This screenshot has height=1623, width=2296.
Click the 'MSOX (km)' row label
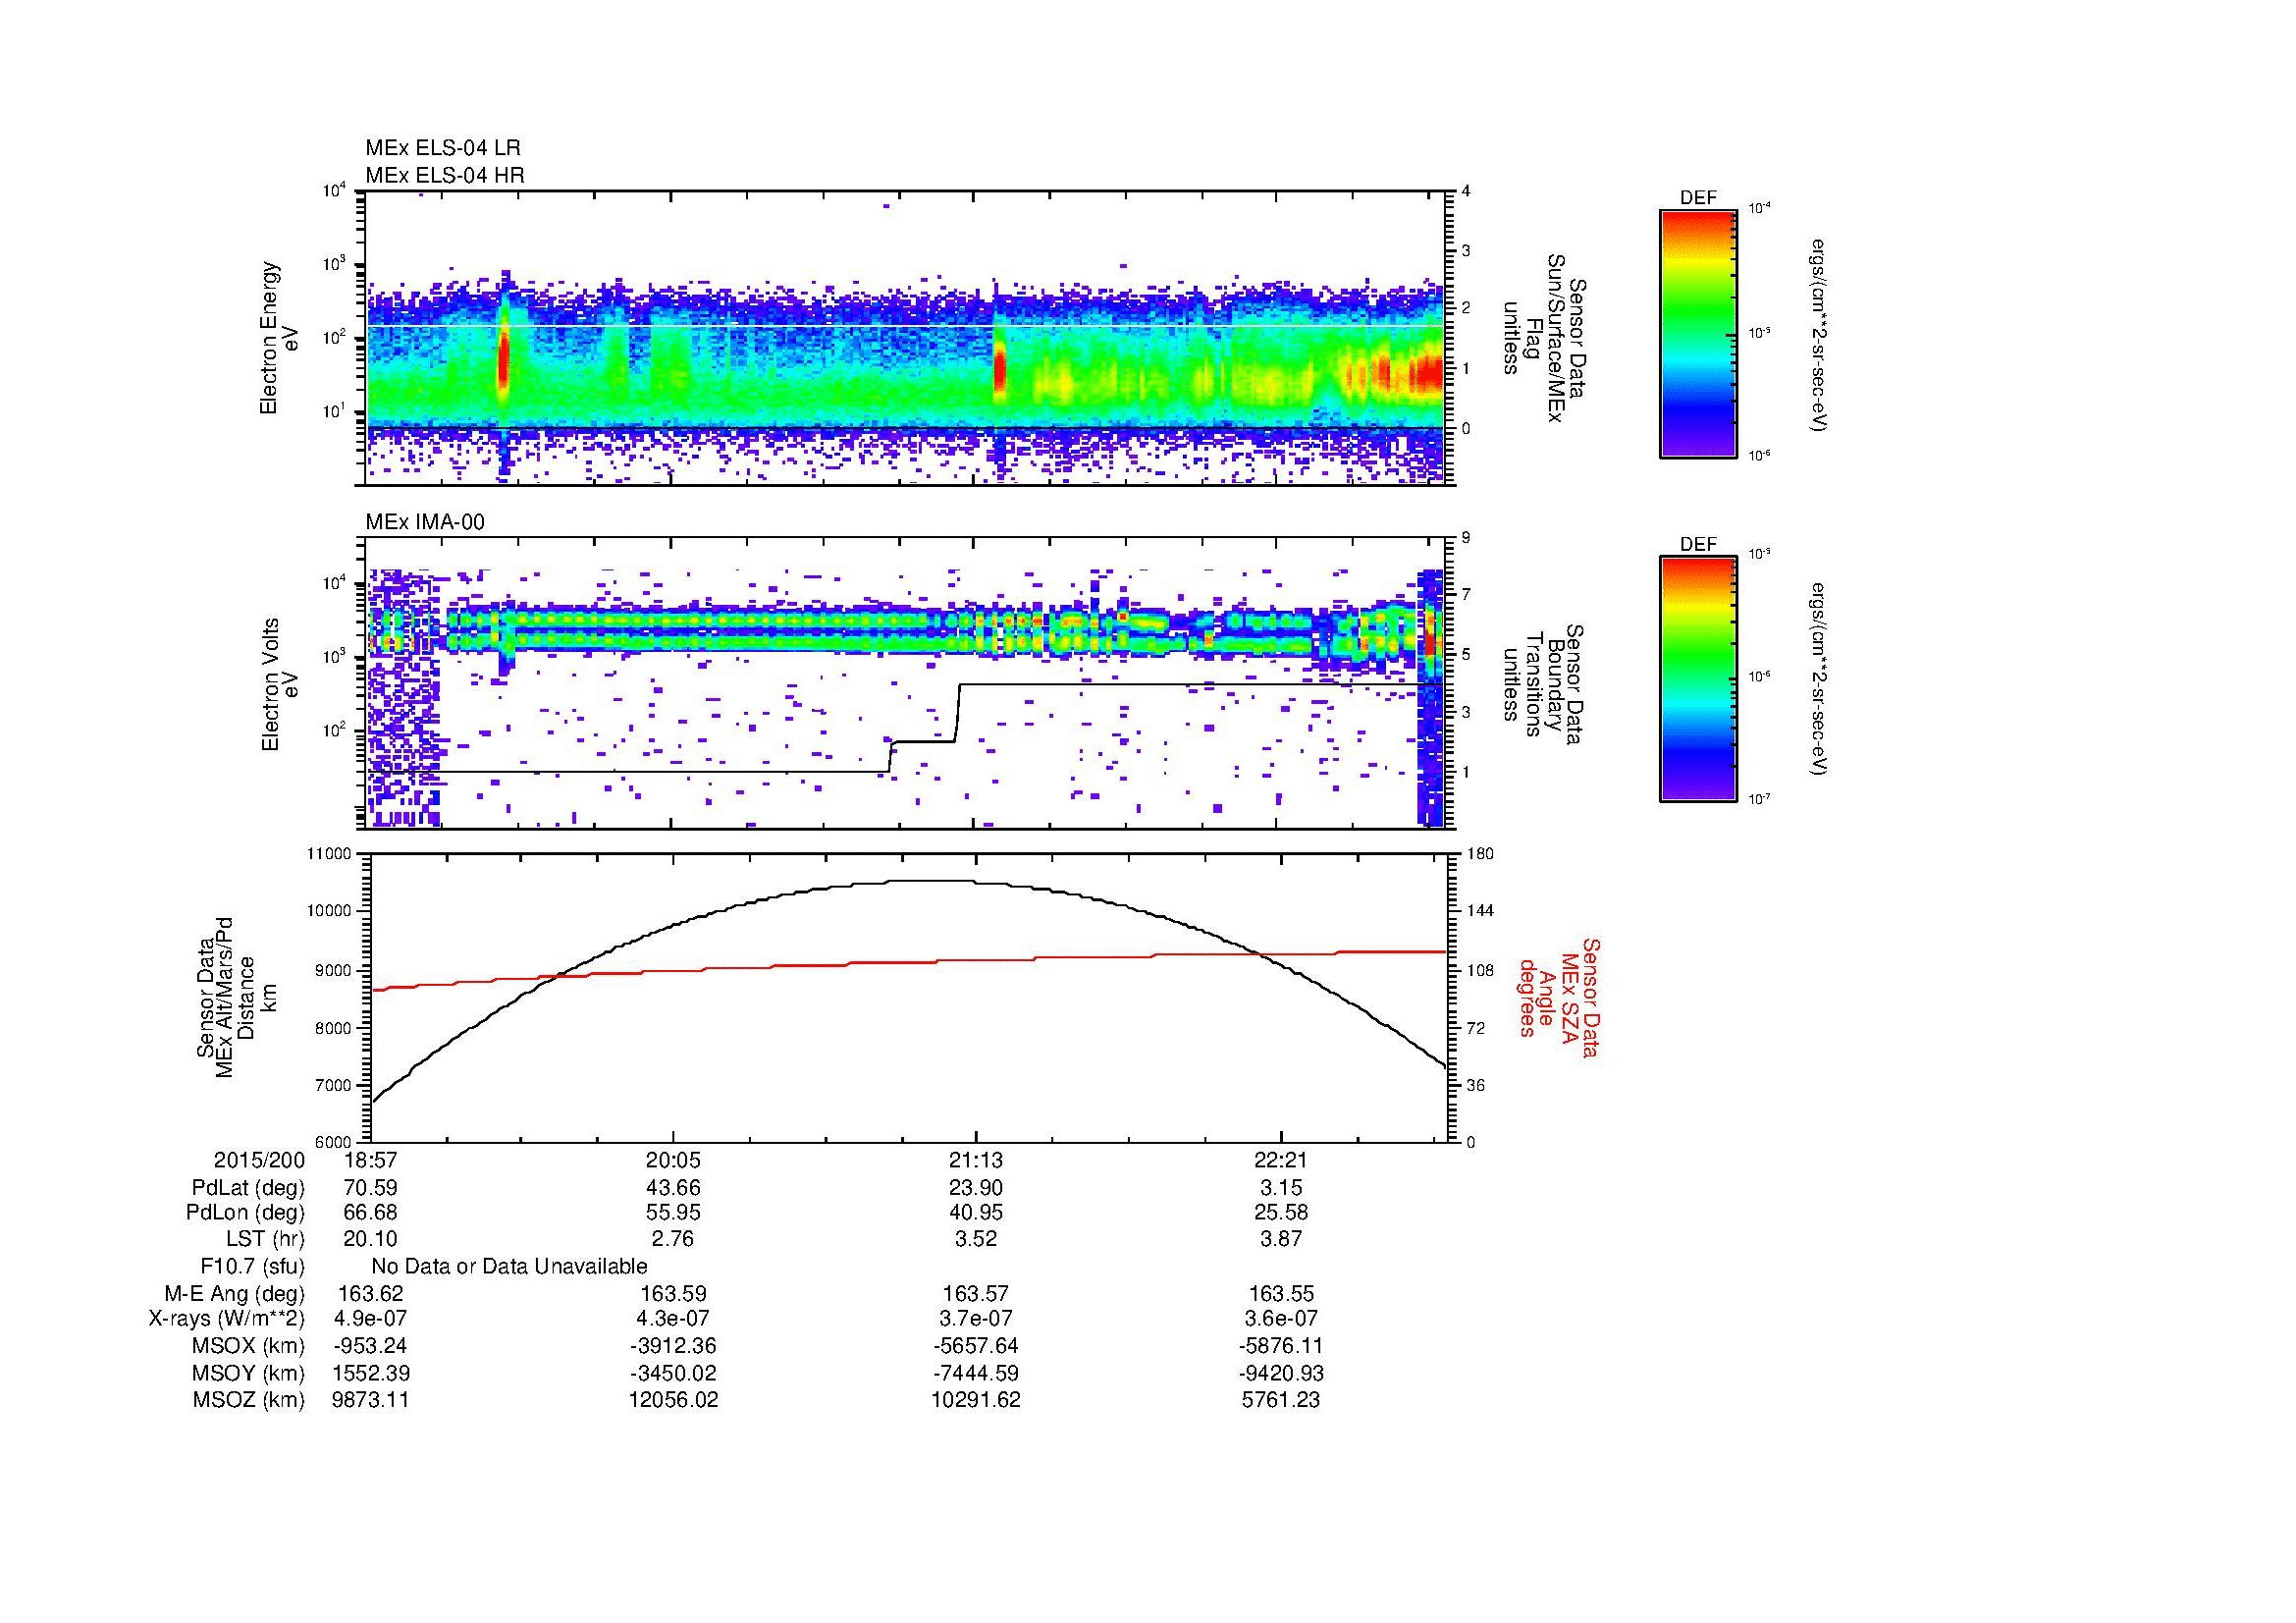(249, 1346)
